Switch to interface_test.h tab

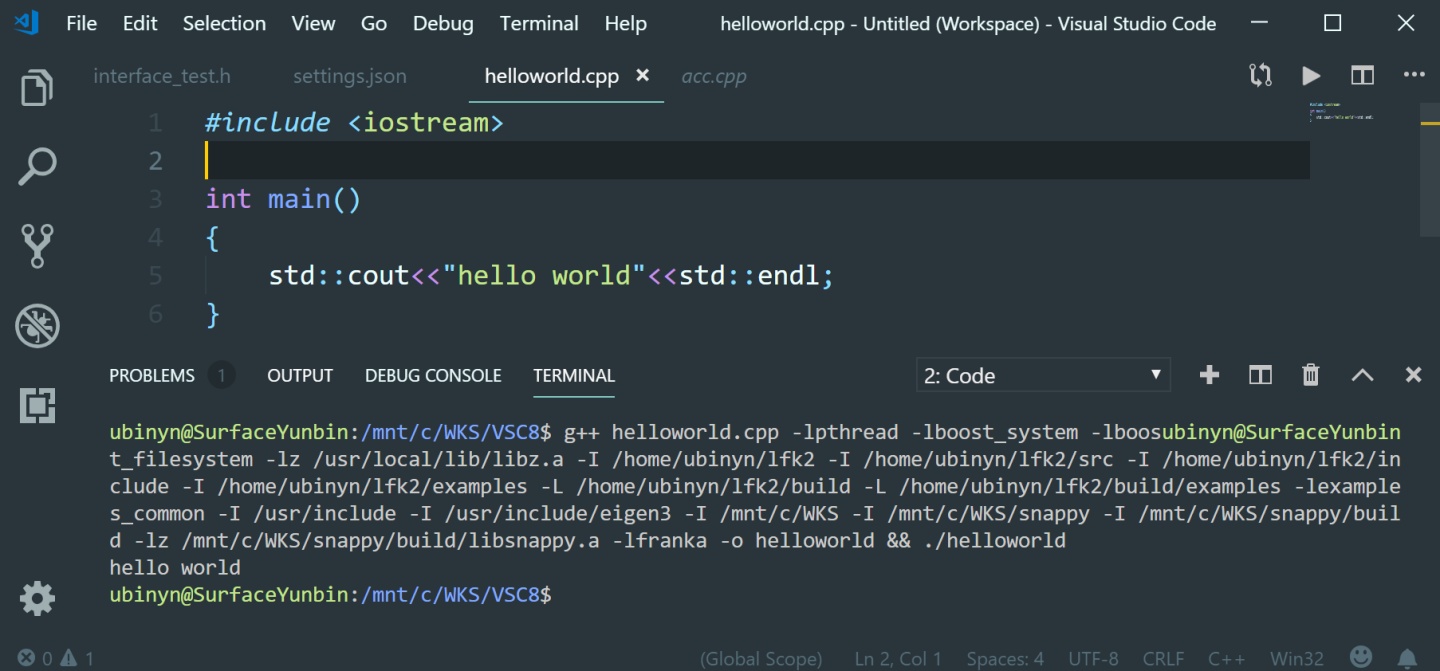(162, 76)
